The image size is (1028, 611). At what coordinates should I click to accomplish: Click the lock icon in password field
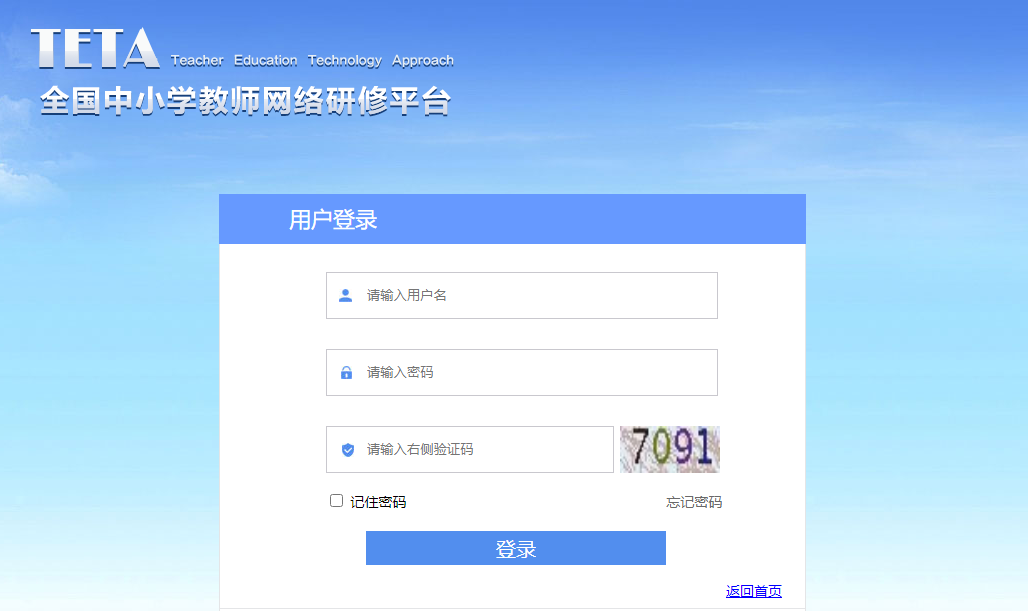pos(346,372)
